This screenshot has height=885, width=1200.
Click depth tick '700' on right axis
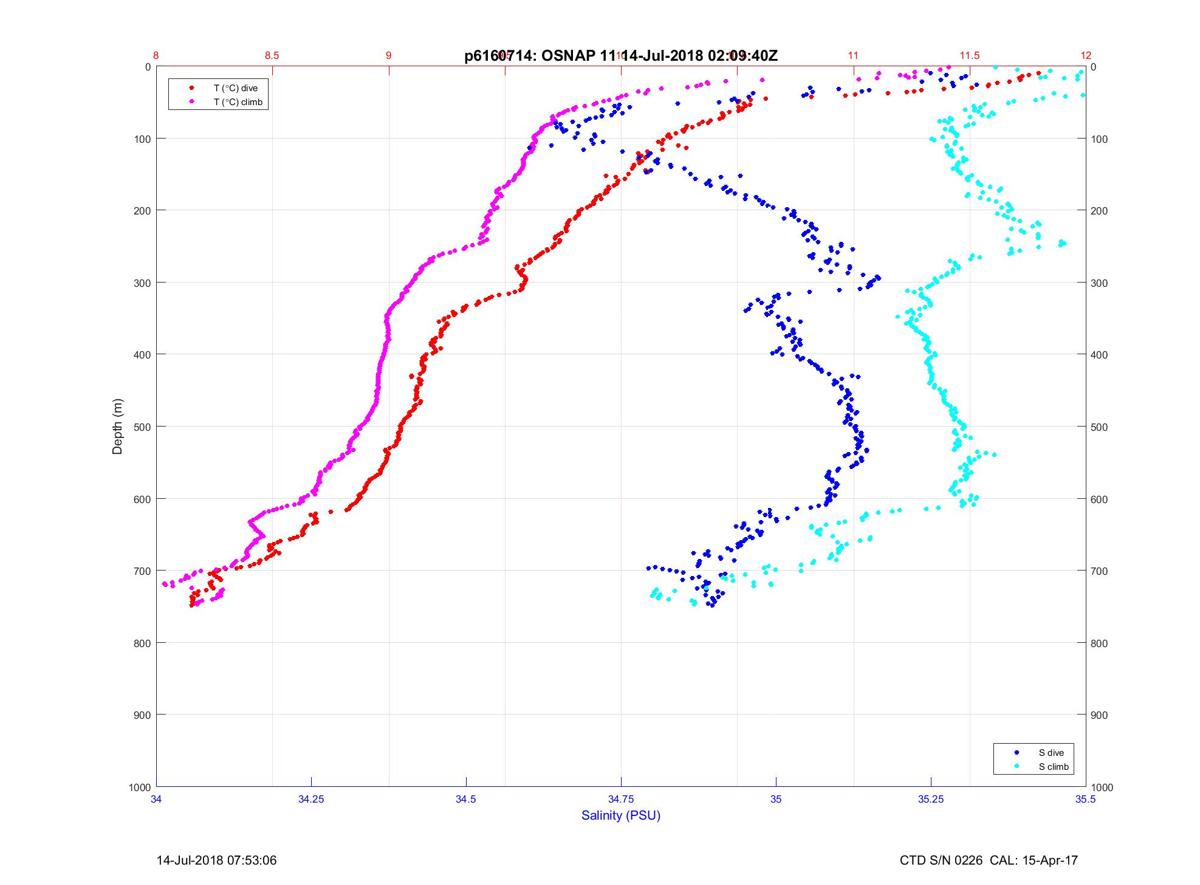[1101, 571]
